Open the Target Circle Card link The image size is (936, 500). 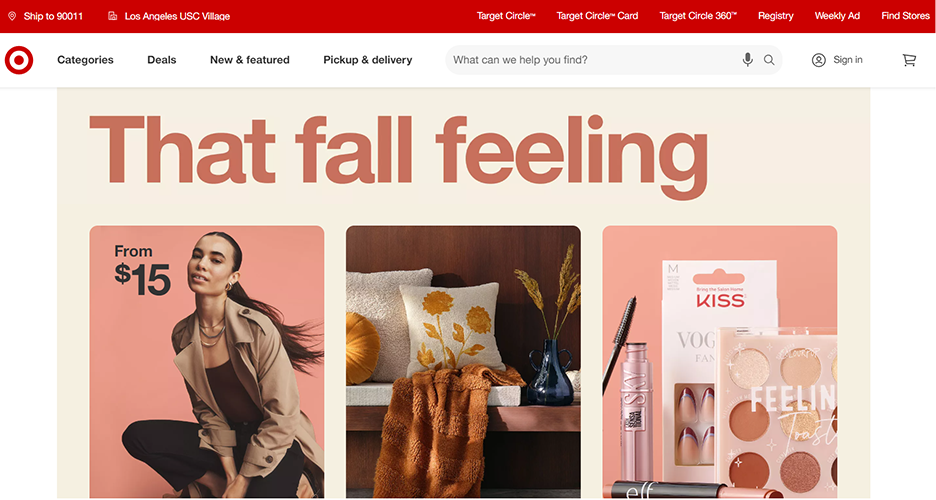pyautogui.click(x=597, y=16)
